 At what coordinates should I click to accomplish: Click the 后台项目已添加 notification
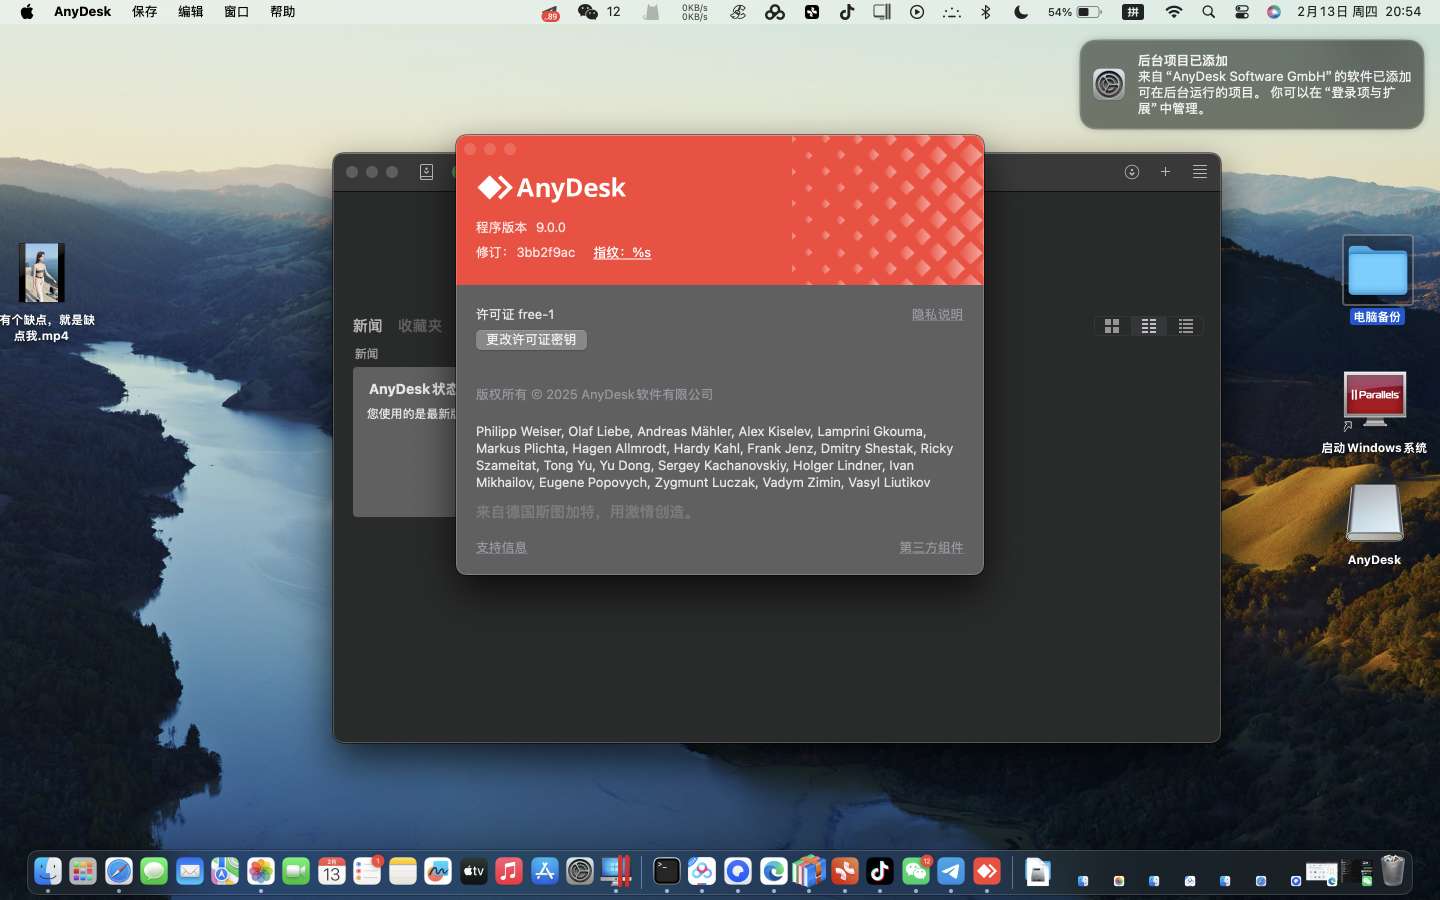(x=1252, y=84)
